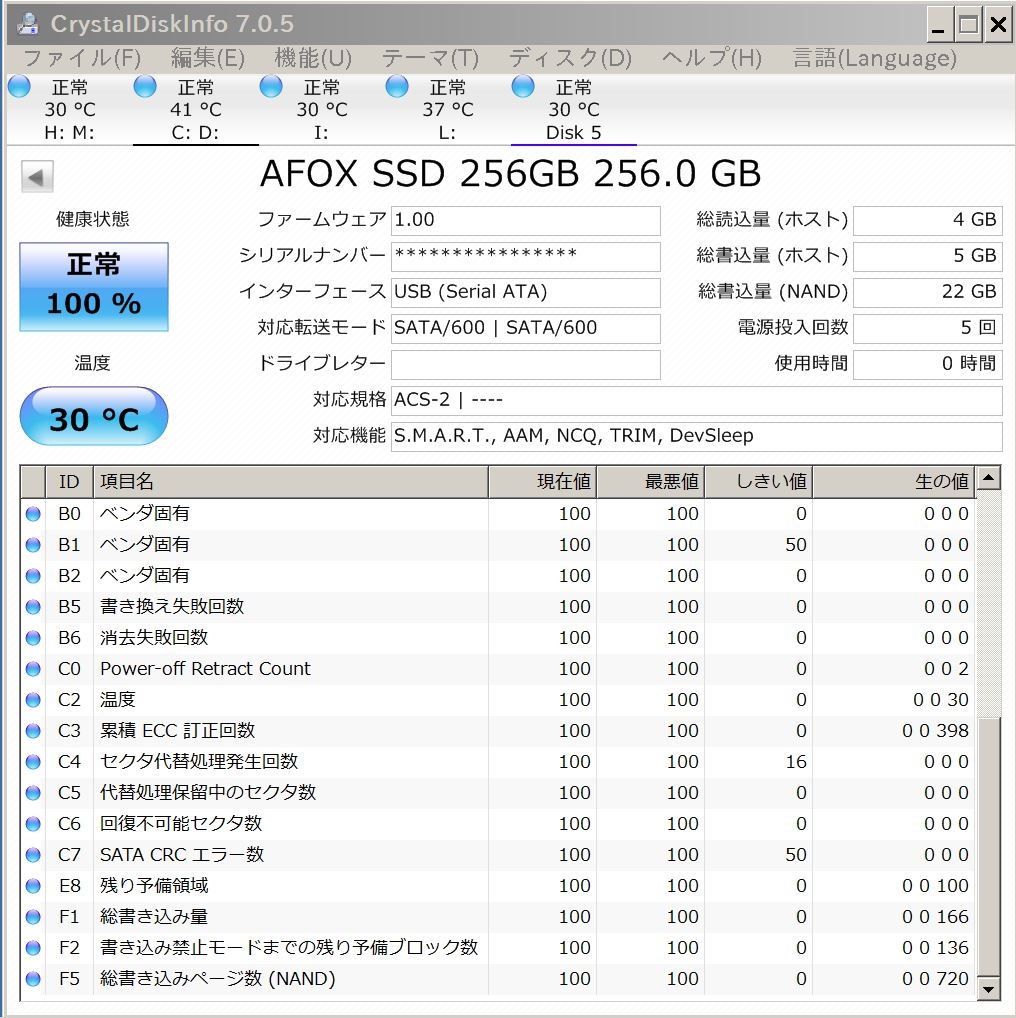Image resolution: width=1016 pixels, height=1018 pixels.
Task: Click status dot for attribute F1
Action: coord(33,917)
